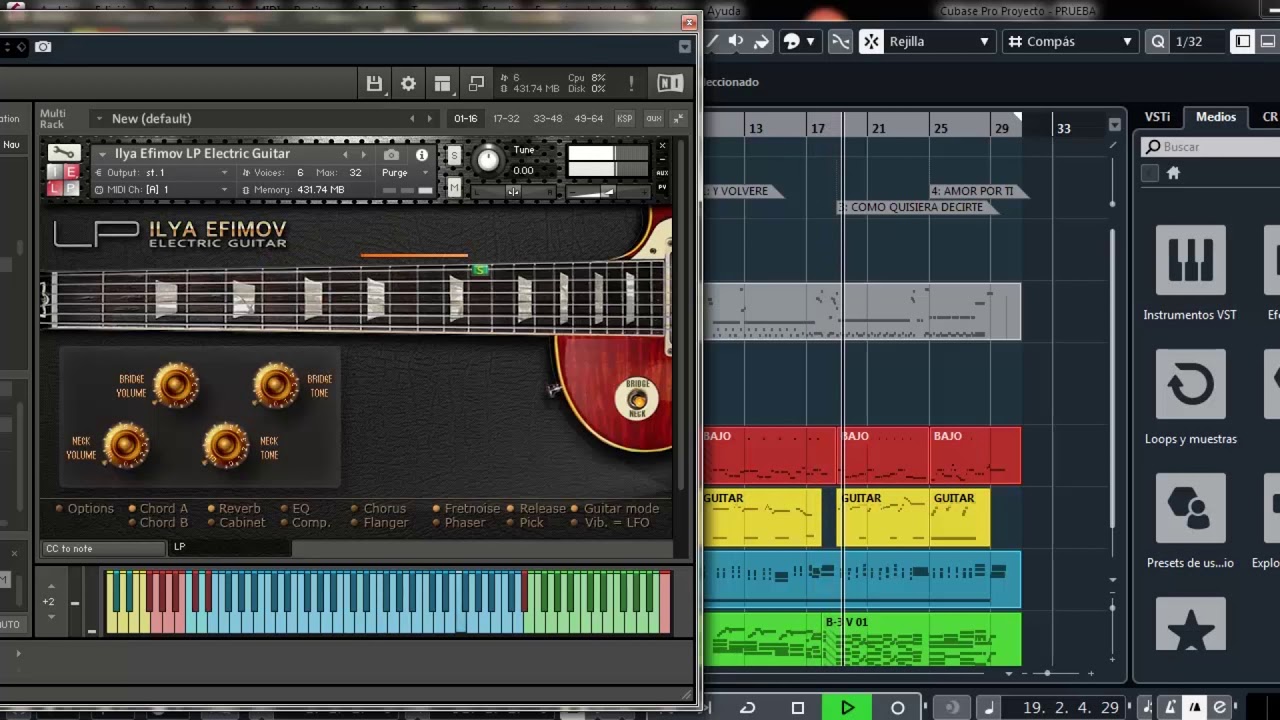Toggle the Phaser effect LED
Image resolution: width=1280 pixels, height=720 pixels.
[x=436, y=523]
